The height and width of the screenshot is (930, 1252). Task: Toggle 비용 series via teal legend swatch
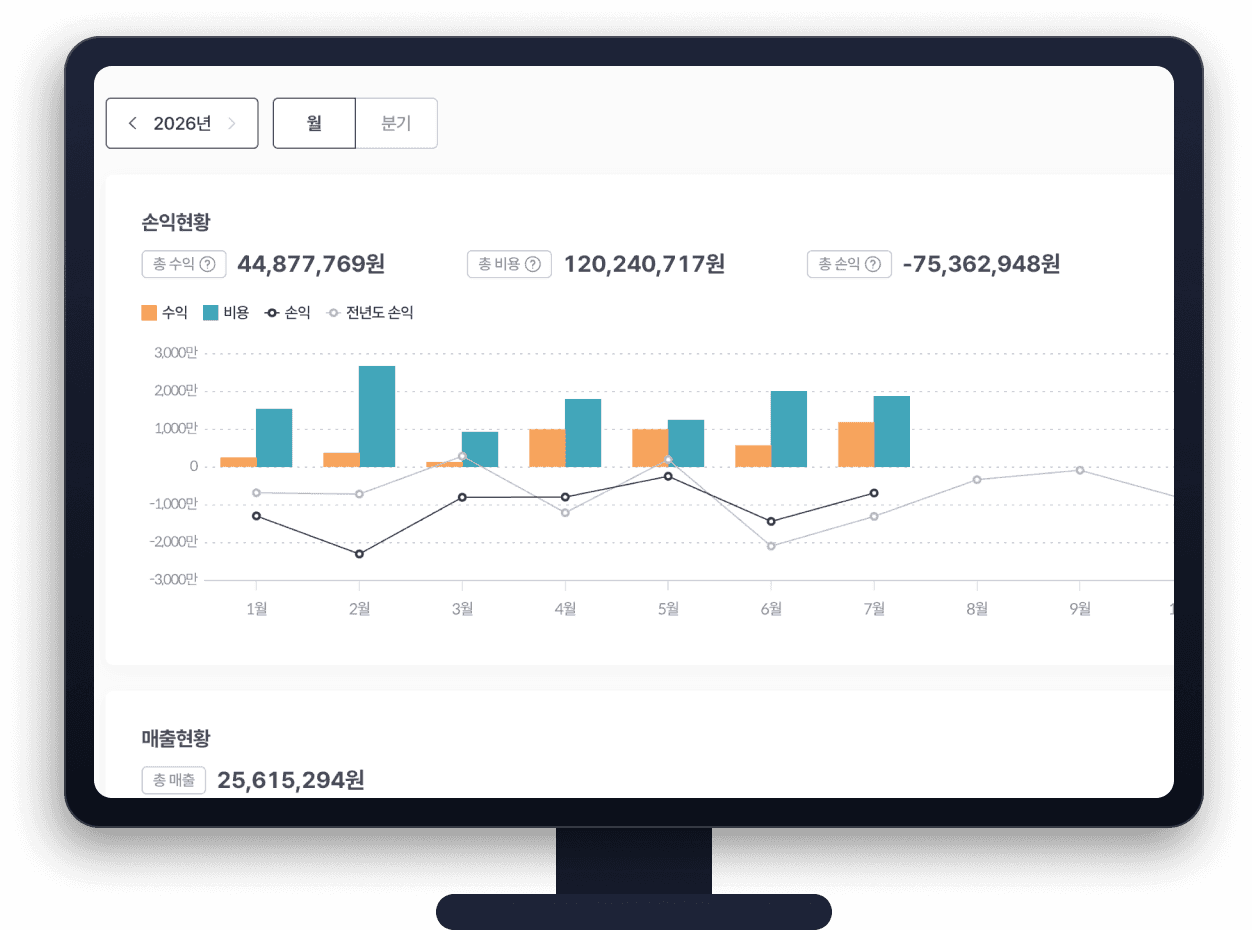tap(211, 313)
